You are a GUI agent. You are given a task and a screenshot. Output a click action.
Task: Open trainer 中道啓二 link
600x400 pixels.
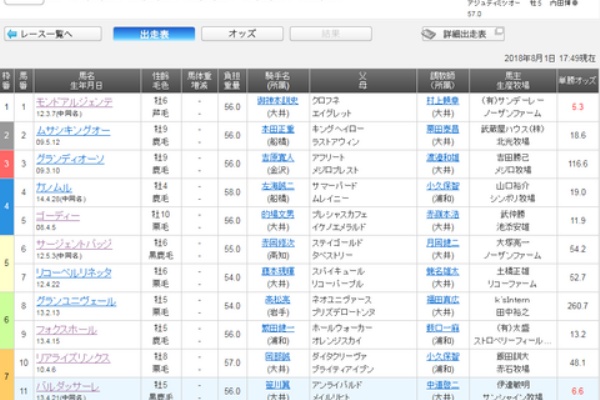(x=440, y=383)
